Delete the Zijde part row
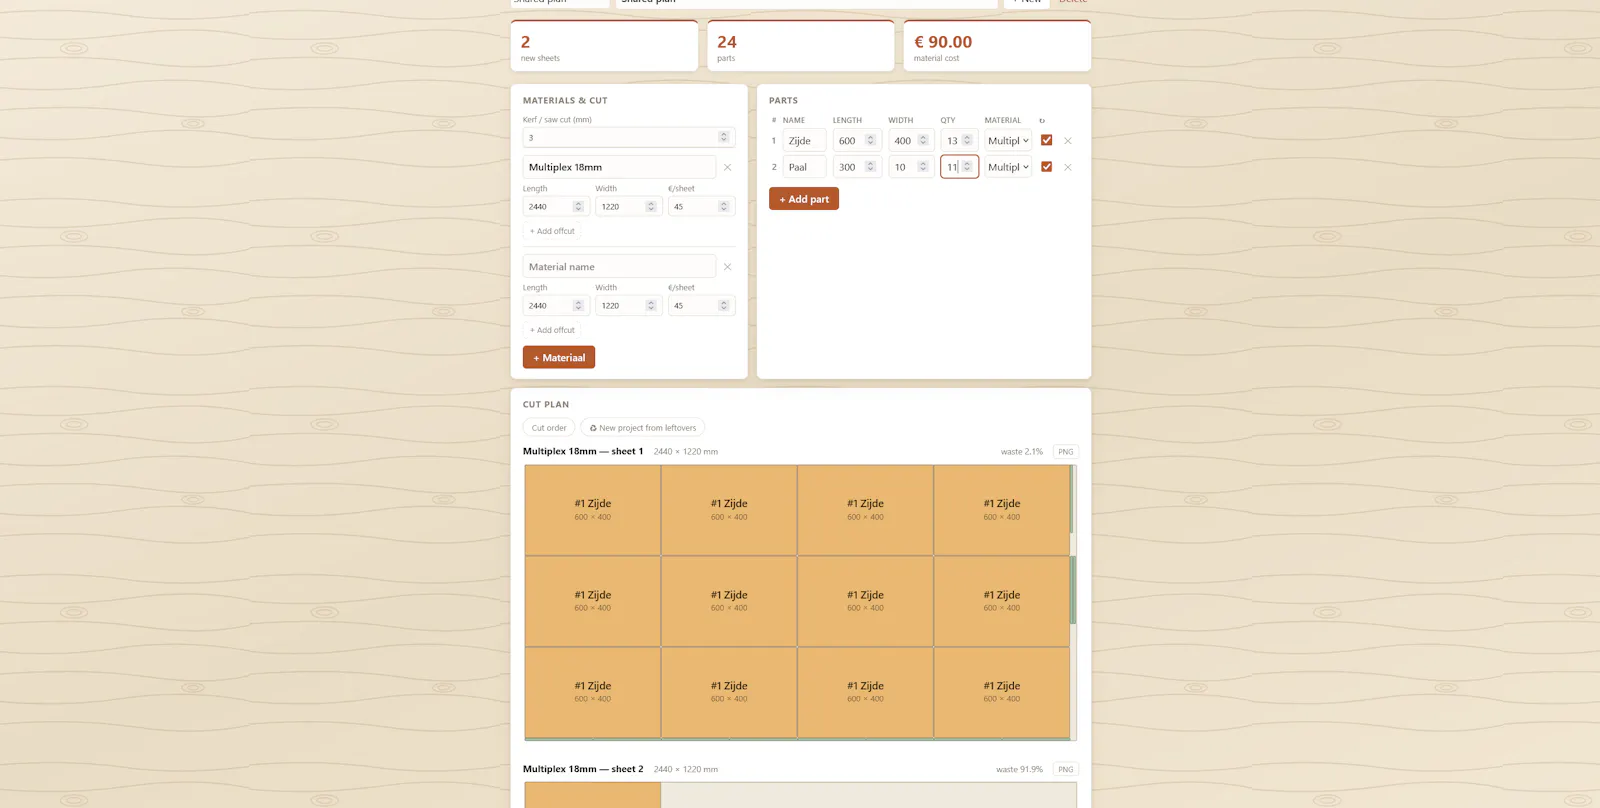Viewport: 1600px width, 808px height. (x=1068, y=141)
